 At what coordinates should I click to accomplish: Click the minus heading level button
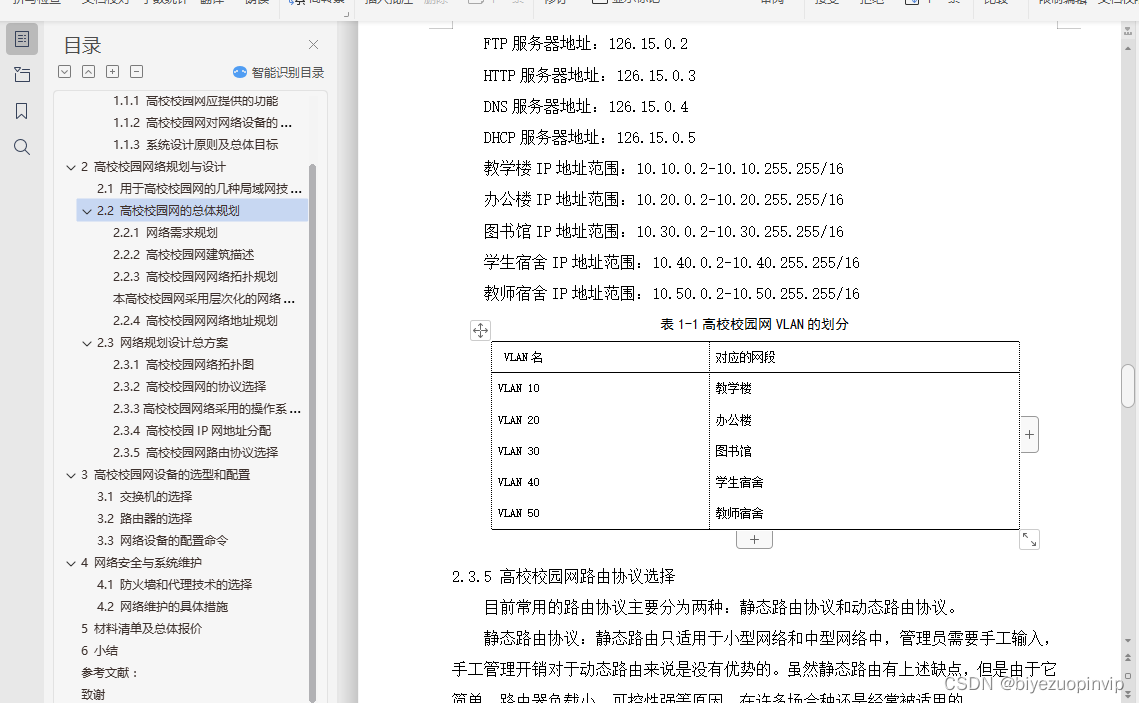click(137, 71)
